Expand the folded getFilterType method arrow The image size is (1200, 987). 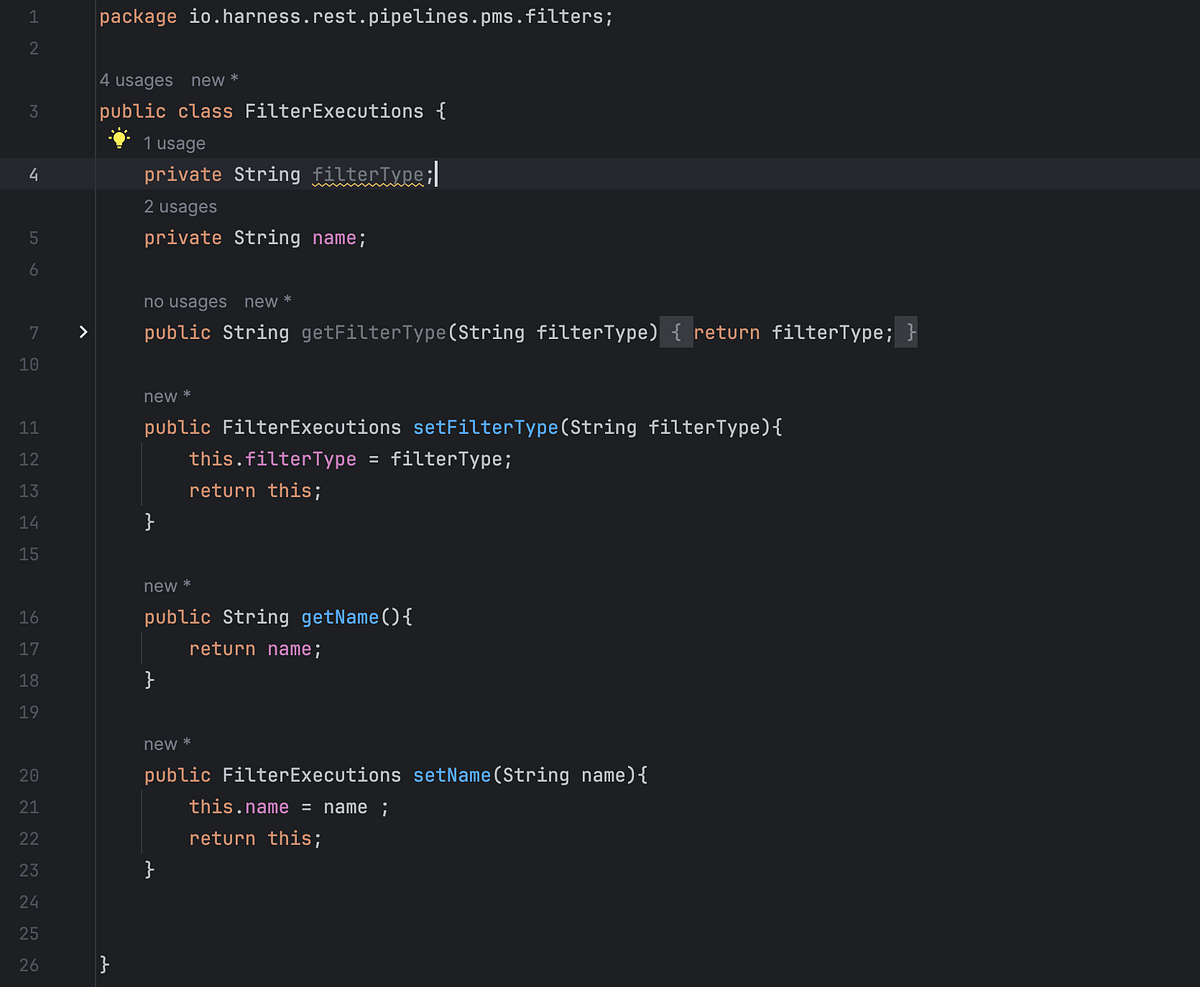tap(84, 332)
